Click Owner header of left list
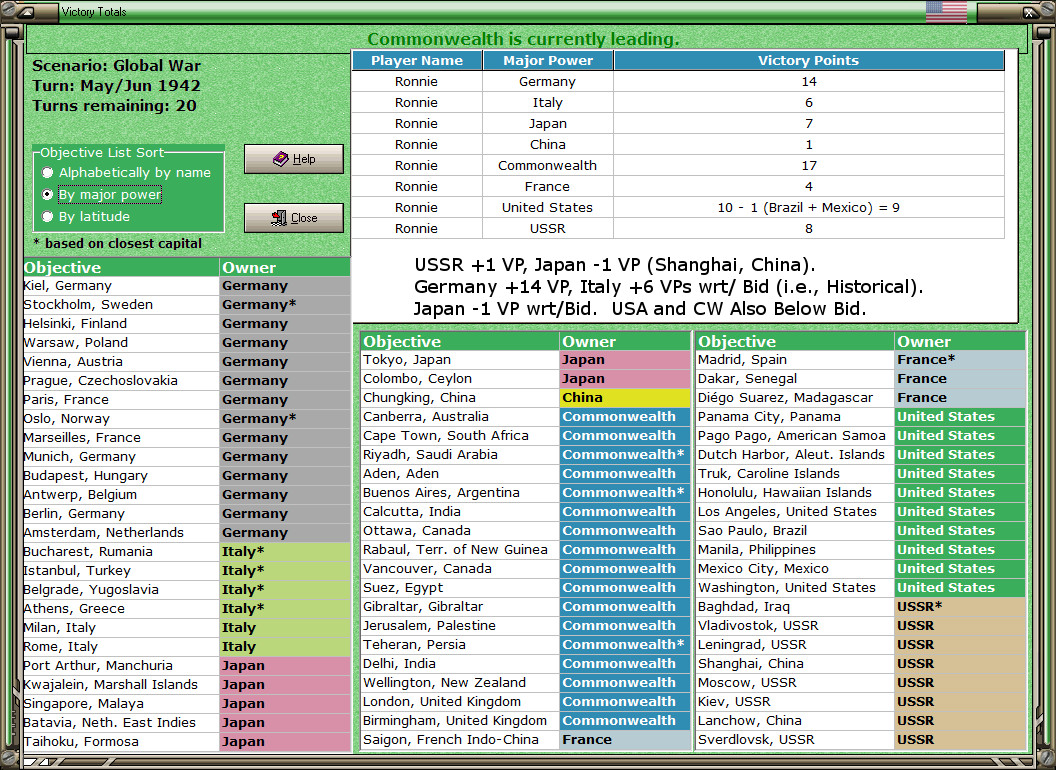This screenshot has height=770, width=1056. click(x=285, y=267)
